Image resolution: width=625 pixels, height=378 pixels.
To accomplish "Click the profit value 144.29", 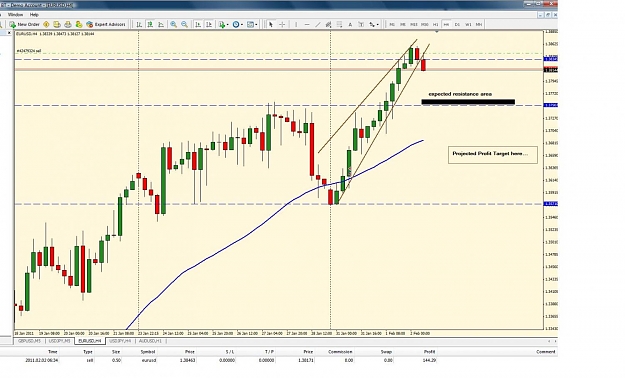I will pos(429,360).
